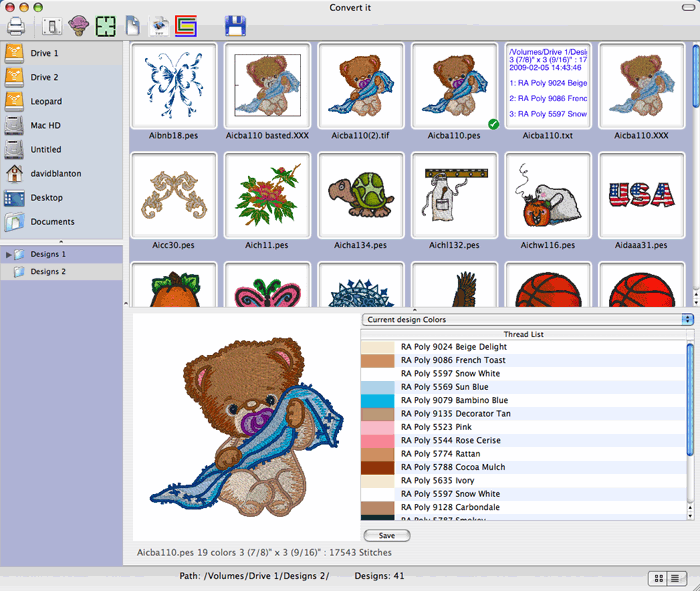Select the Aibnb18.pes butterfly thumbnail

click(173, 86)
